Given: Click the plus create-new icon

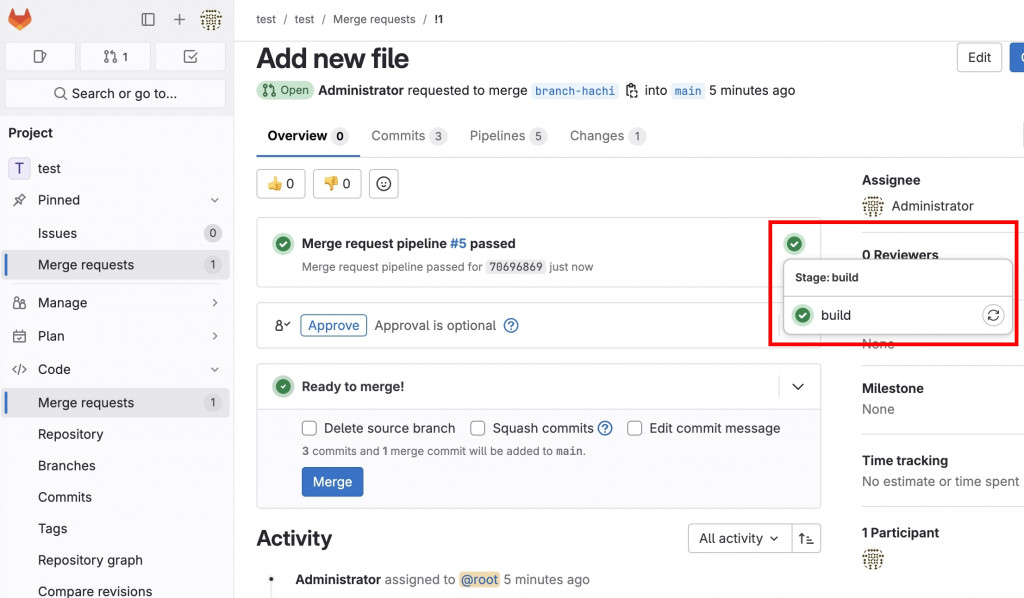Looking at the screenshot, I should (179, 19).
